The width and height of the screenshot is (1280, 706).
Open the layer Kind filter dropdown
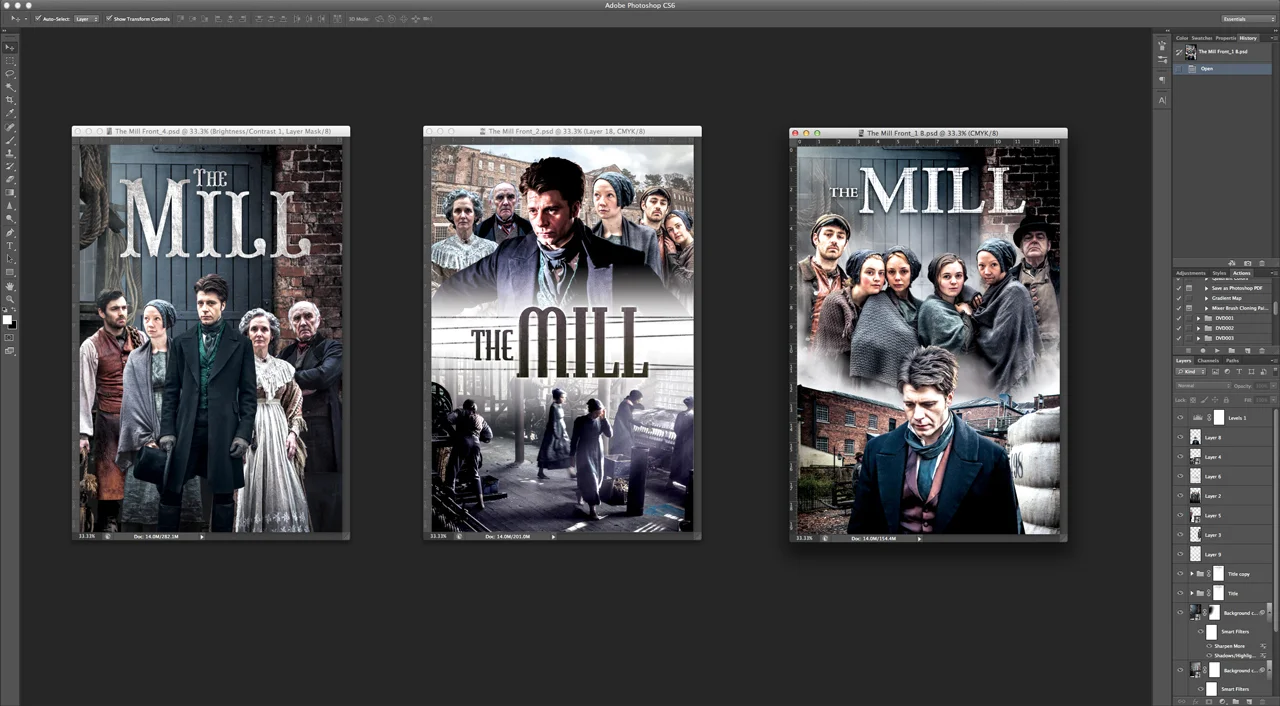click(x=1191, y=371)
